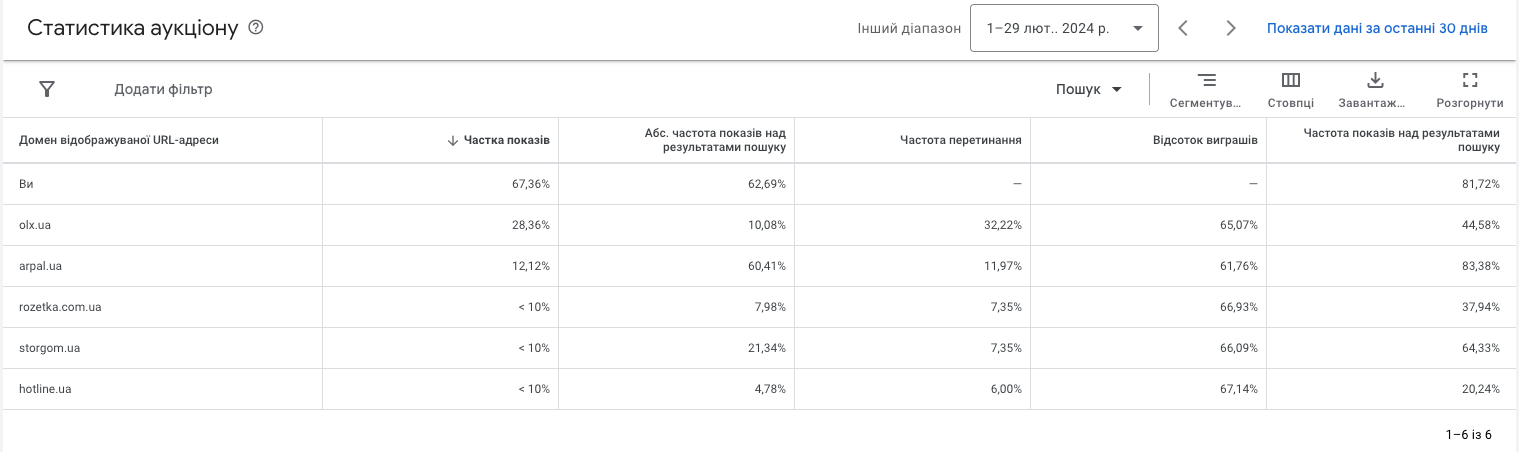Click Додати фільтр text field
This screenshot has height=452, width=1519.
(x=163, y=89)
